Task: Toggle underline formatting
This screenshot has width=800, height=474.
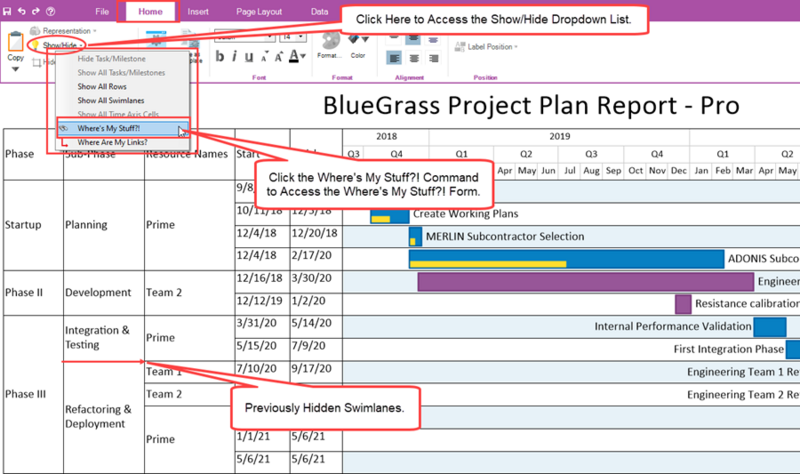Action: (249, 57)
